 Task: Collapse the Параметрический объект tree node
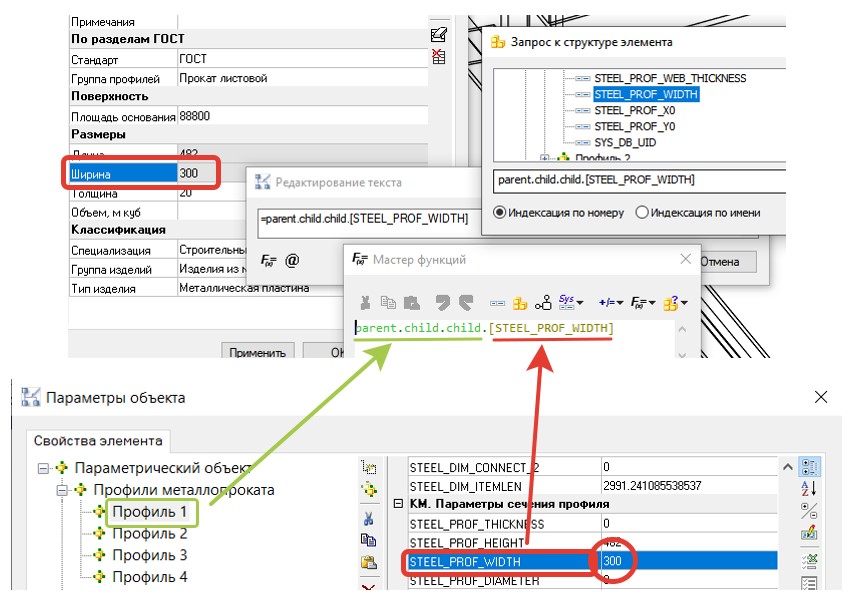pos(44,468)
